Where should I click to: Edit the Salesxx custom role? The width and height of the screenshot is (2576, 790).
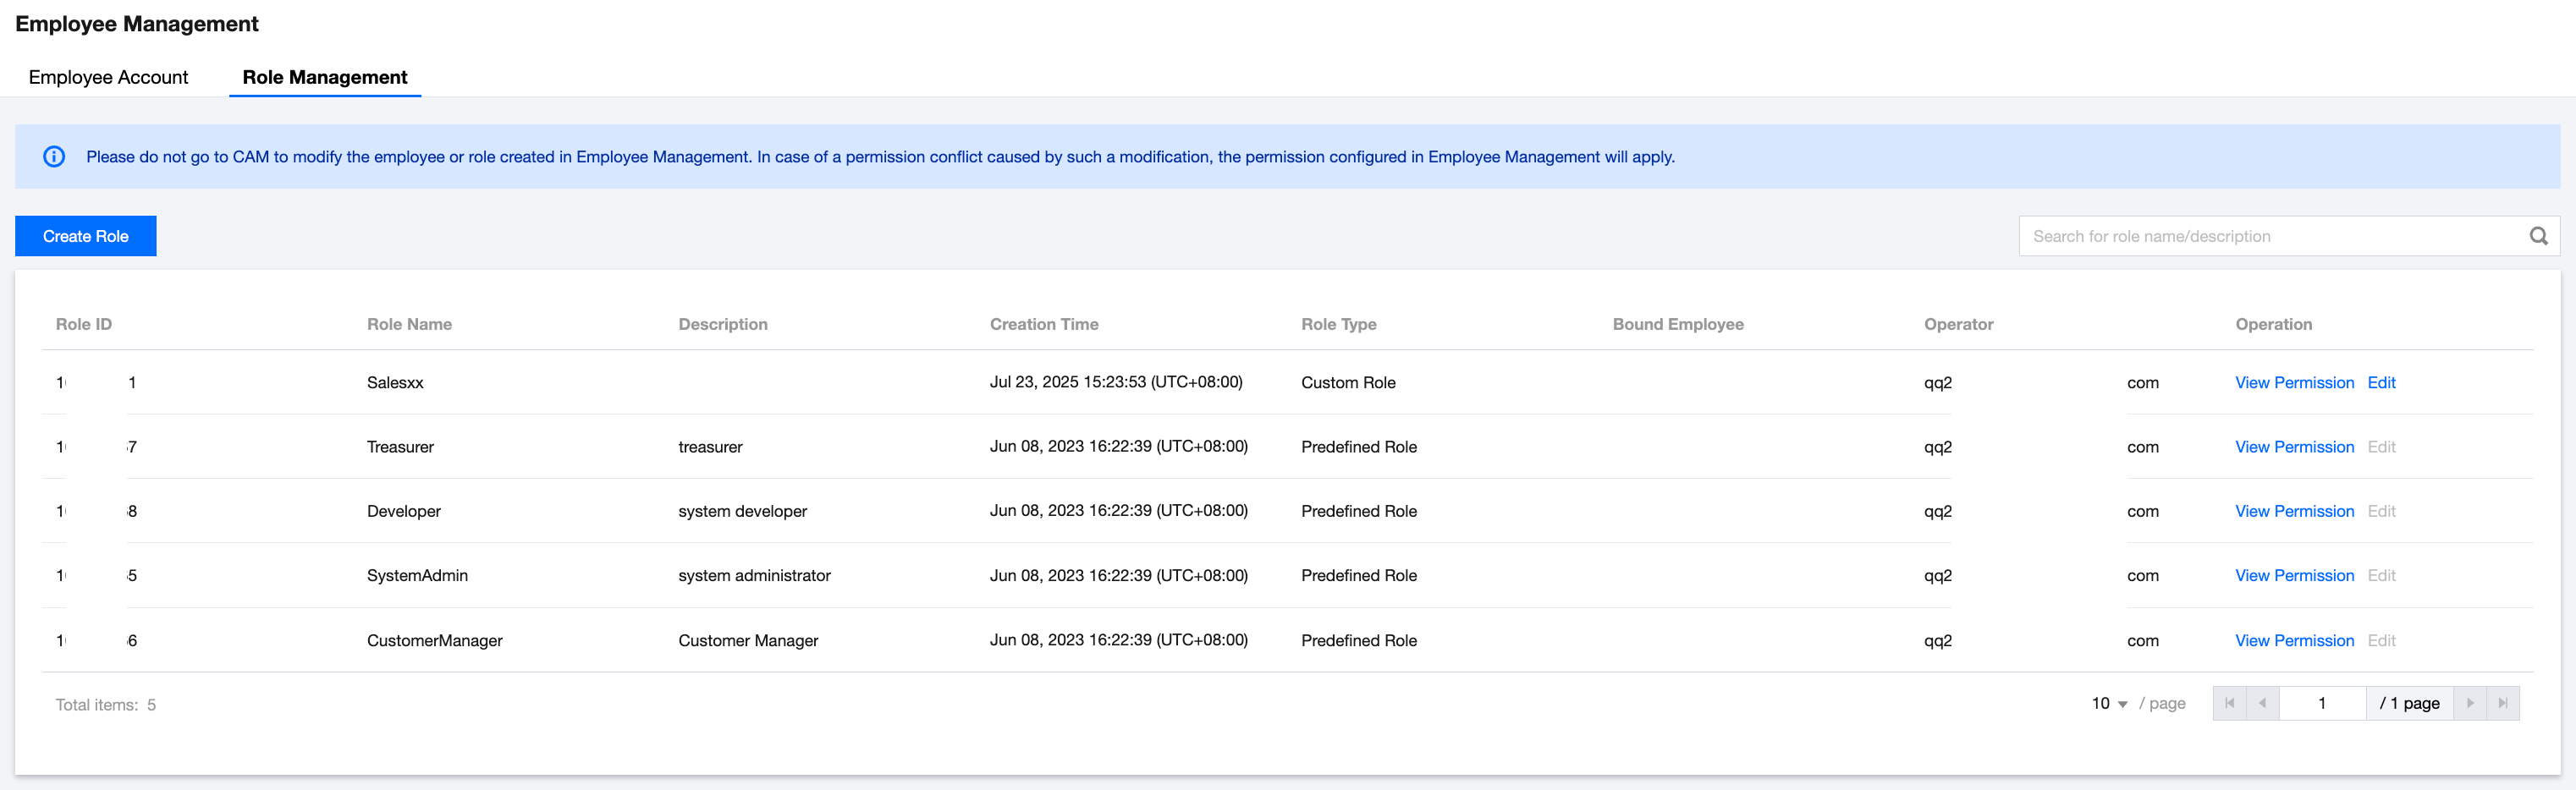pos(2381,383)
